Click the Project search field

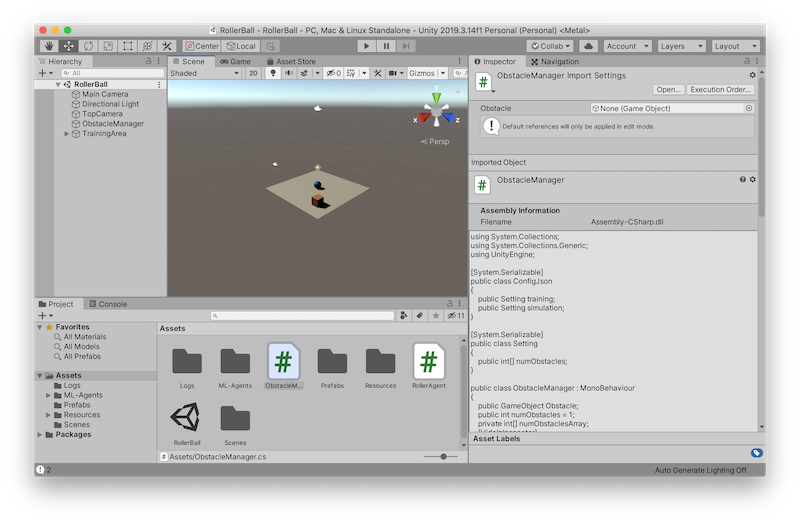[x=303, y=316]
